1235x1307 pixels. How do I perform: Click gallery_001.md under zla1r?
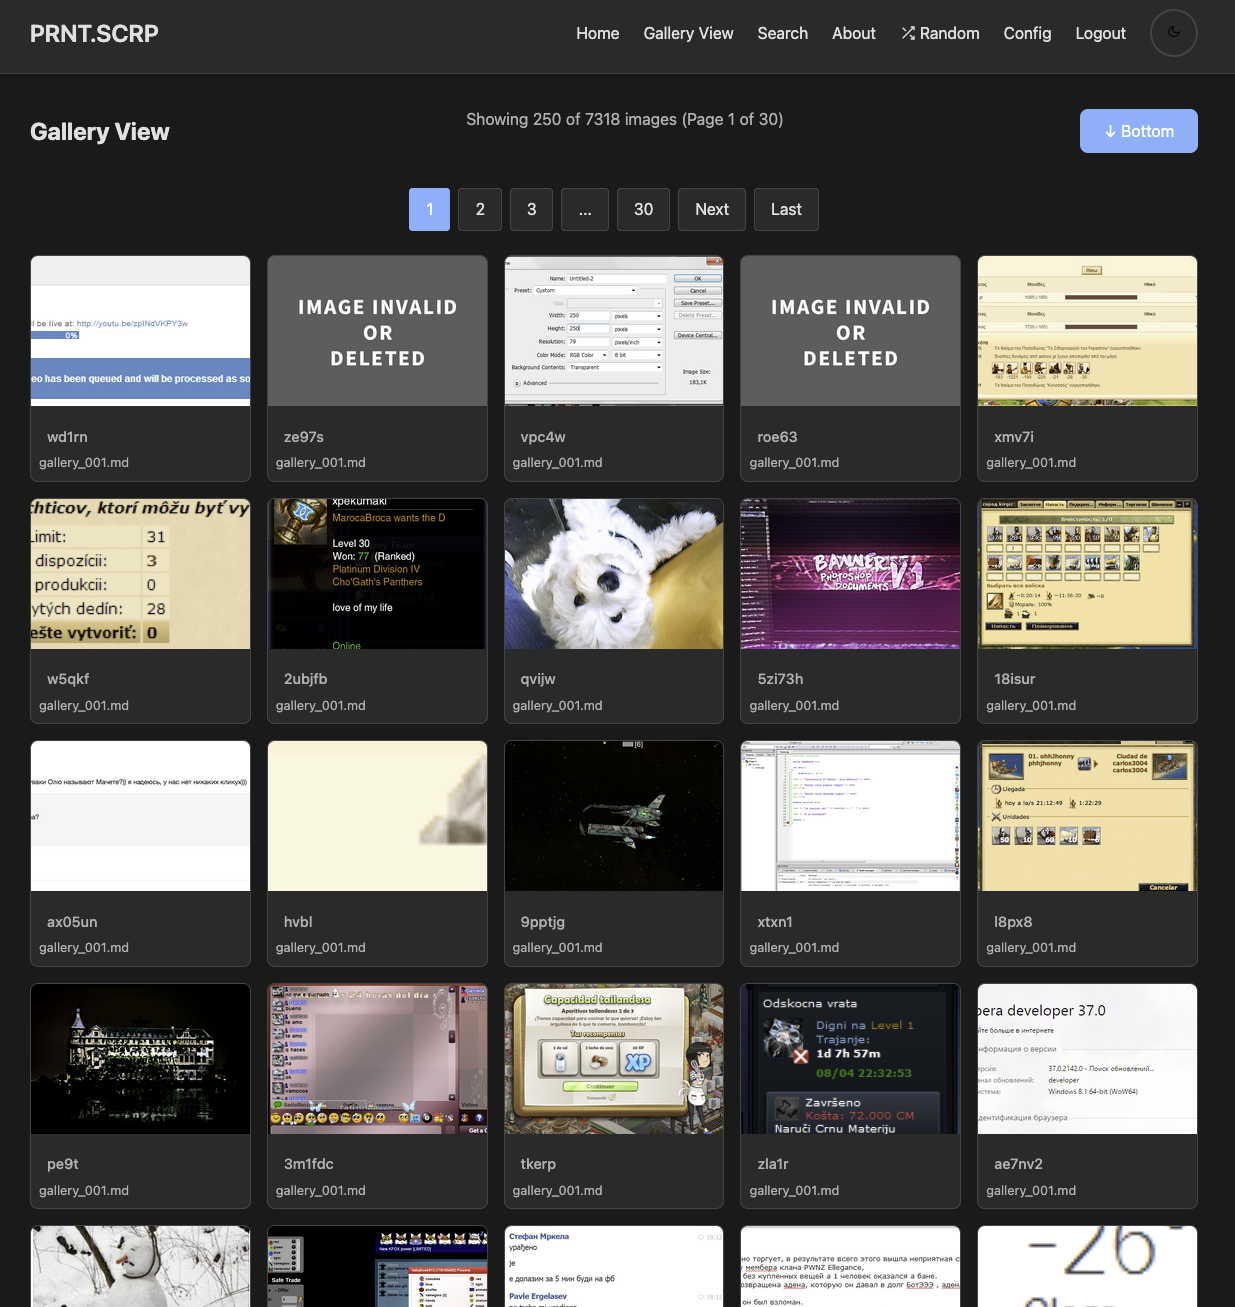[794, 1190]
